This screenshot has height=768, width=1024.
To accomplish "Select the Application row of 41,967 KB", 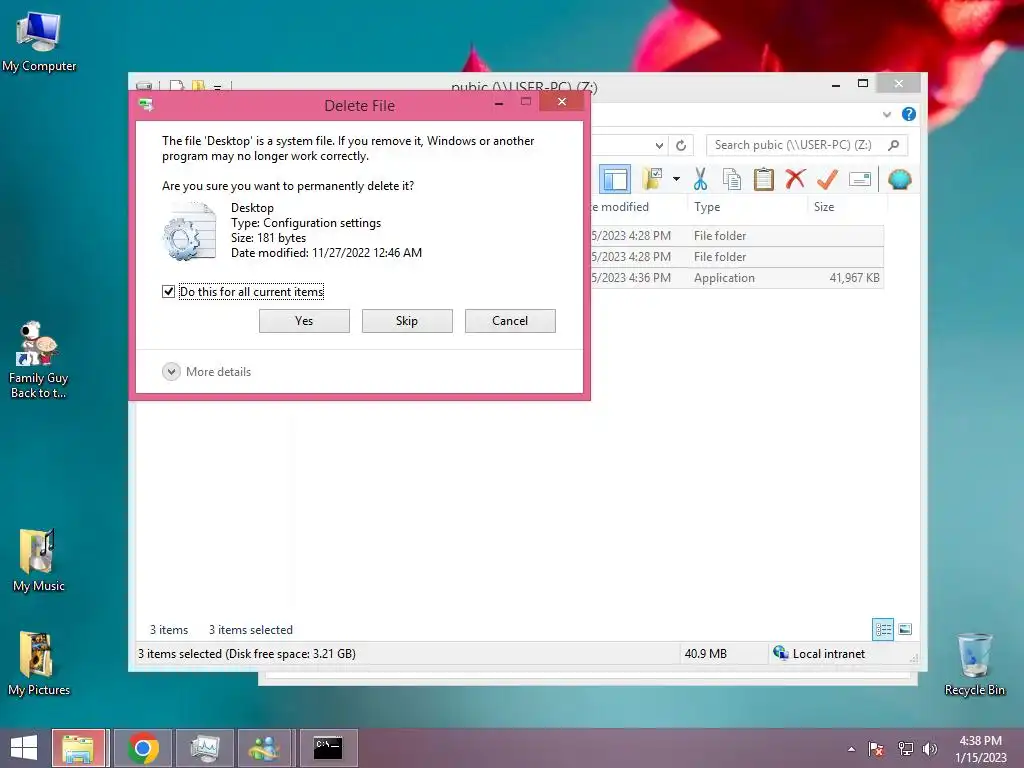I will pyautogui.click(x=737, y=278).
